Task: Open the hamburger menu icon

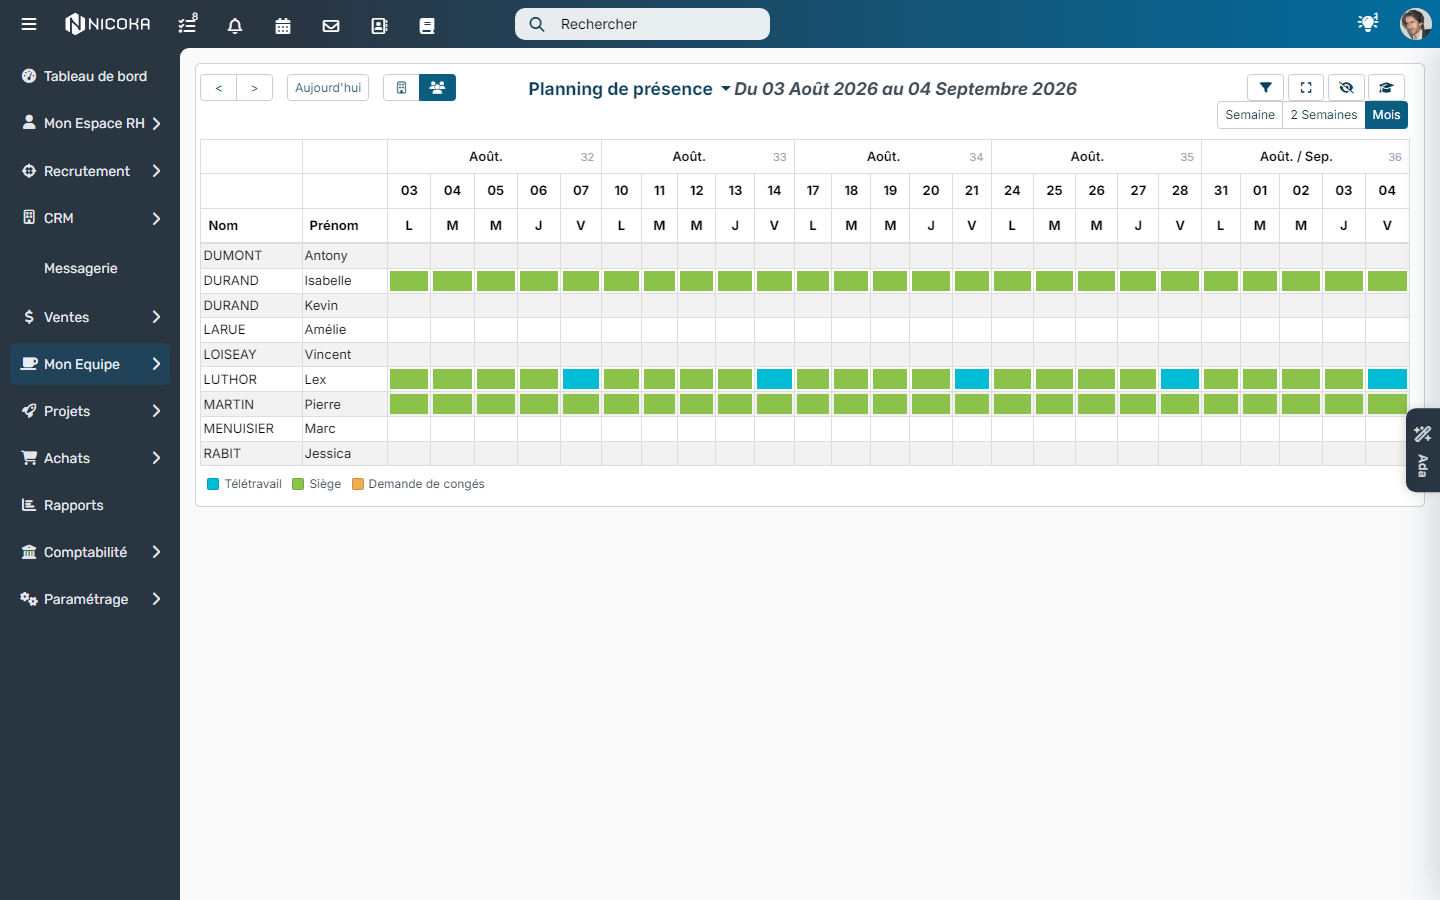Action: coord(29,24)
